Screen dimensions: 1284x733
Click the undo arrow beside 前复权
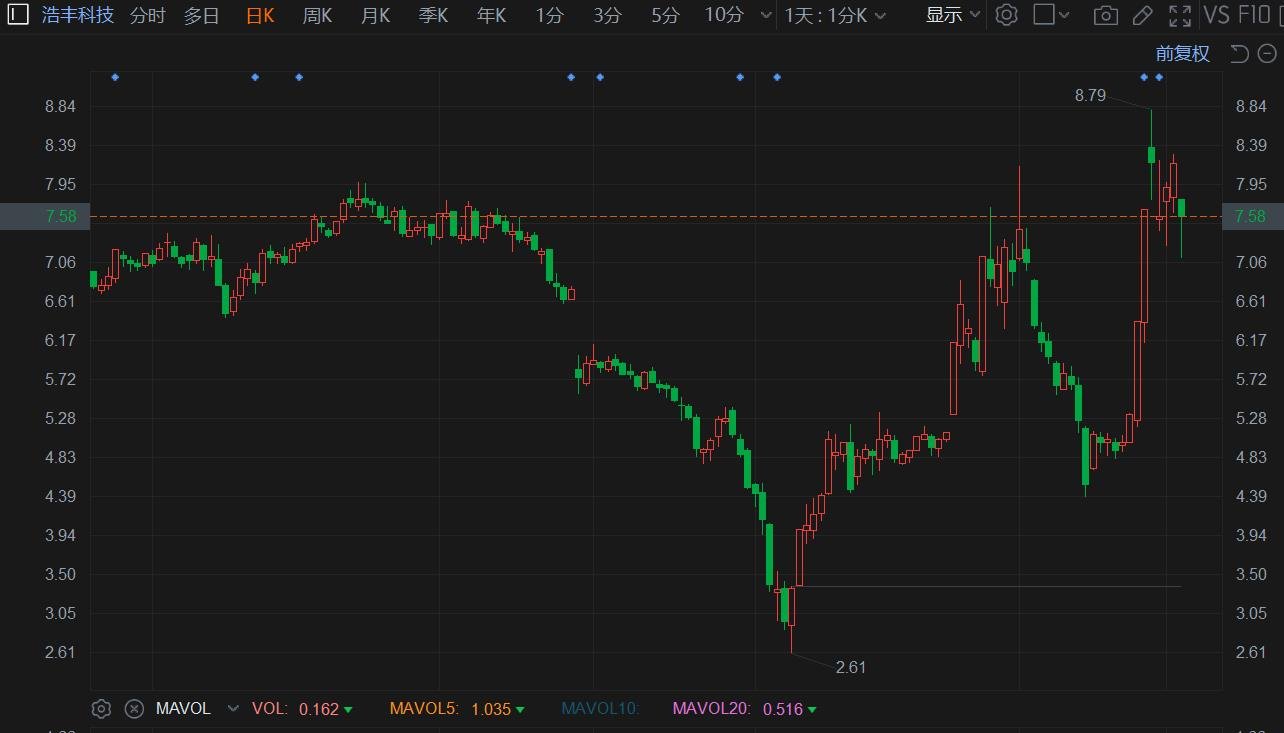pyautogui.click(x=1239, y=54)
